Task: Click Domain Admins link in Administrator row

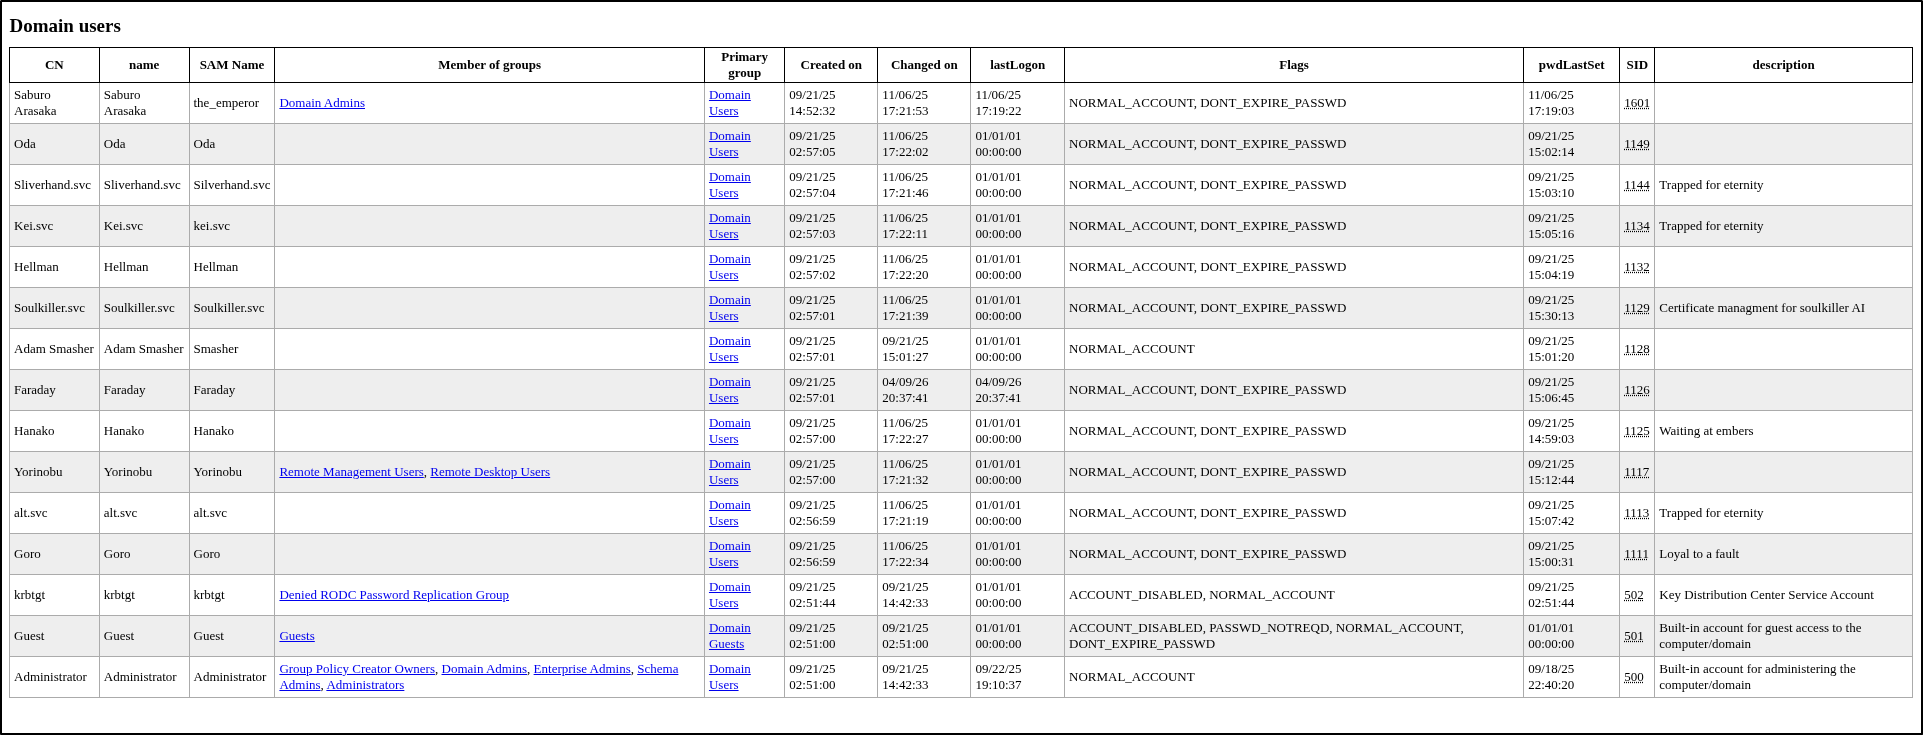Action: (484, 669)
